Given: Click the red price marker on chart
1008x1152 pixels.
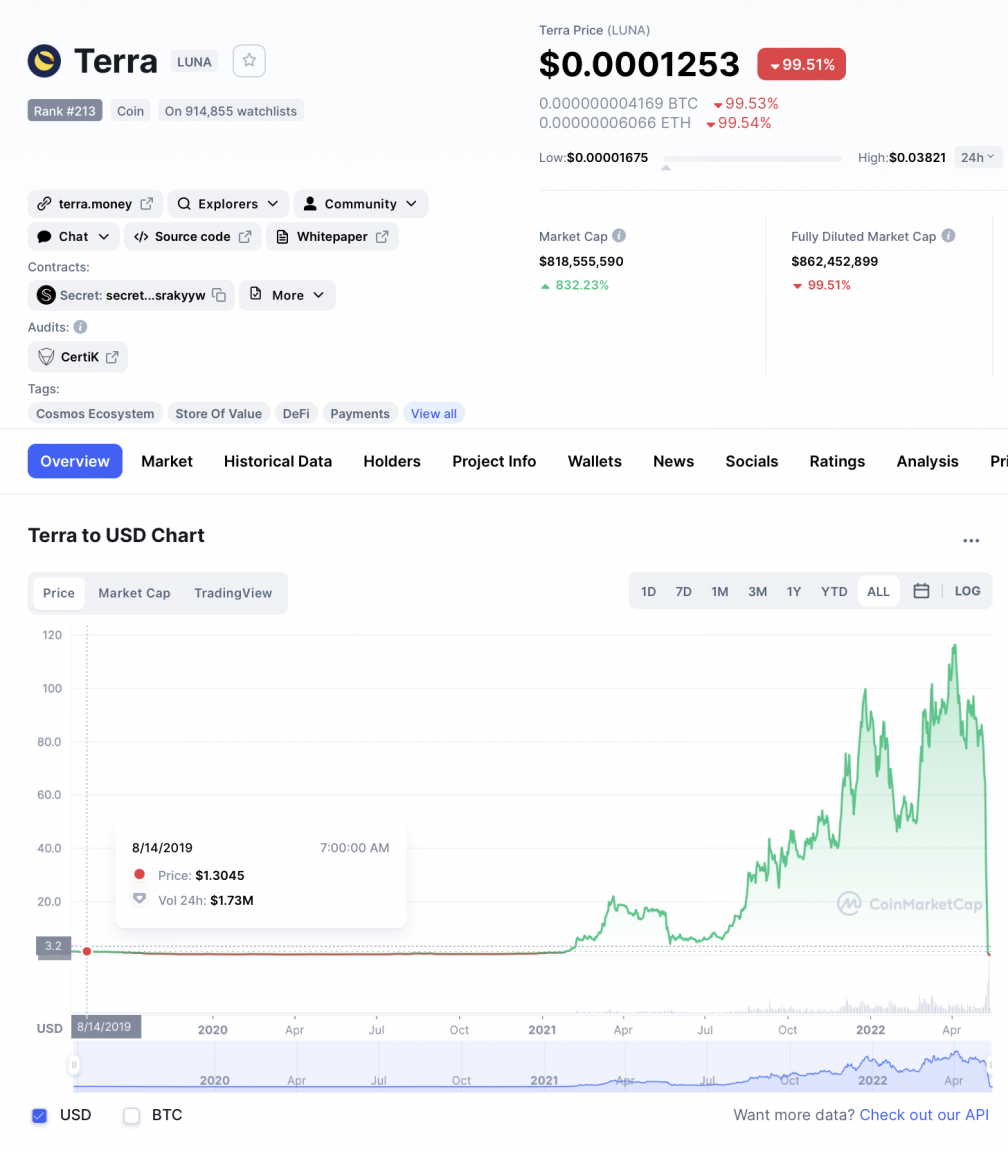Looking at the screenshot, I should (87, 951).
